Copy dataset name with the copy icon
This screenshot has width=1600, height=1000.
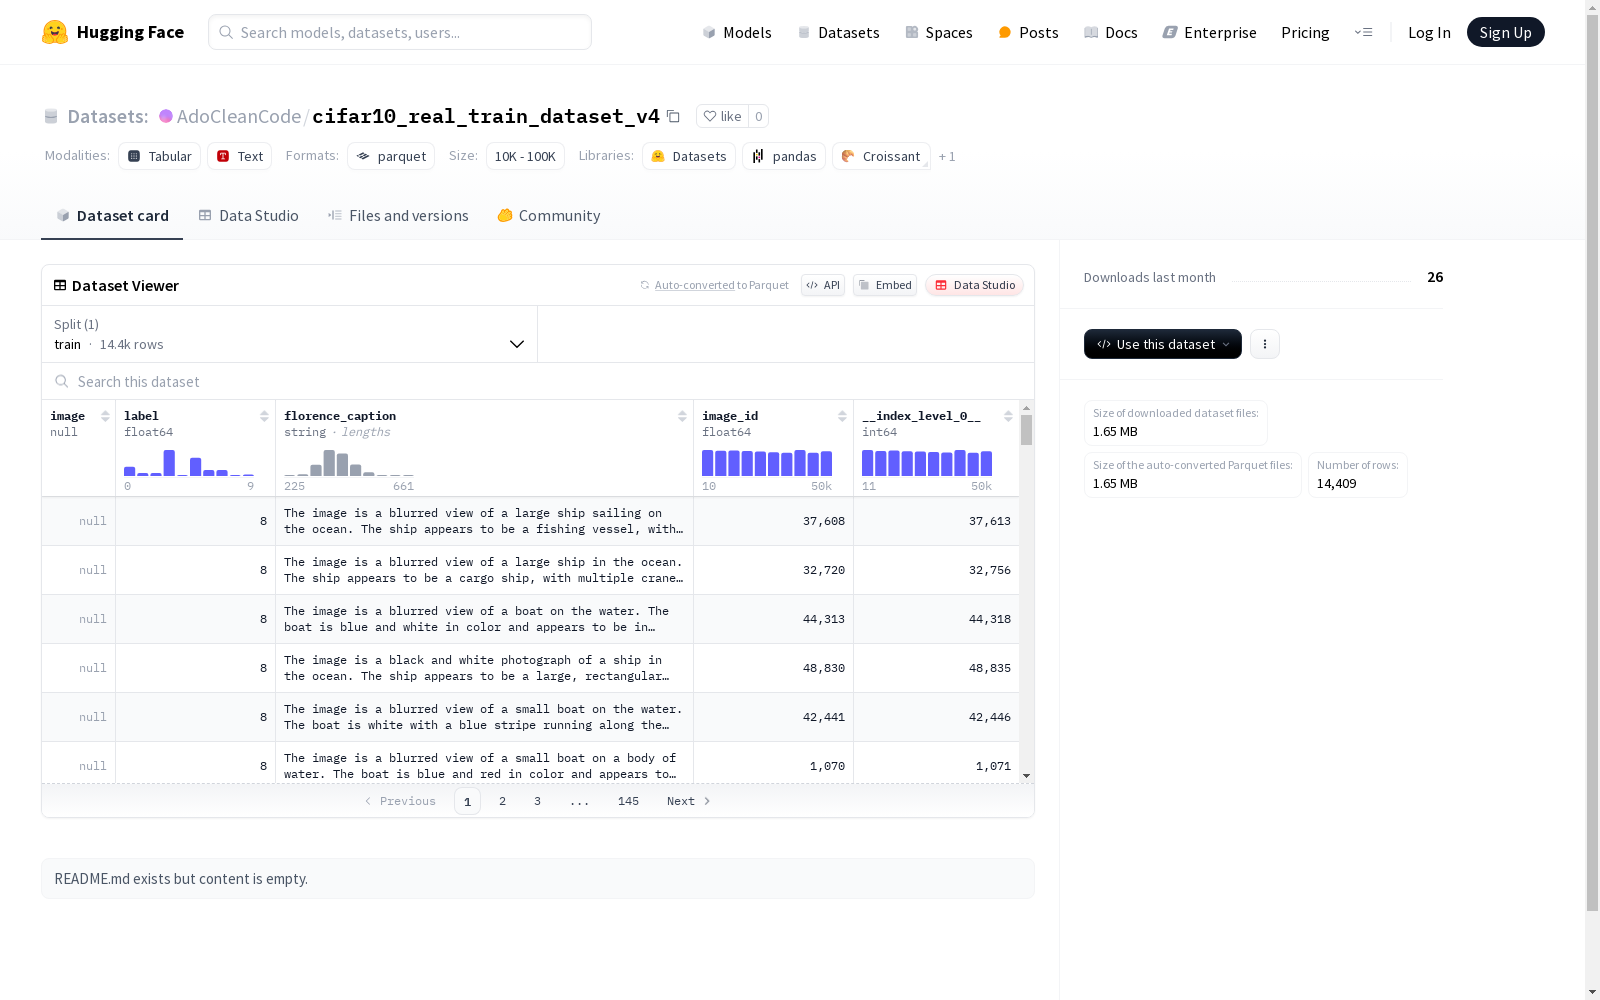pos(674,116)
